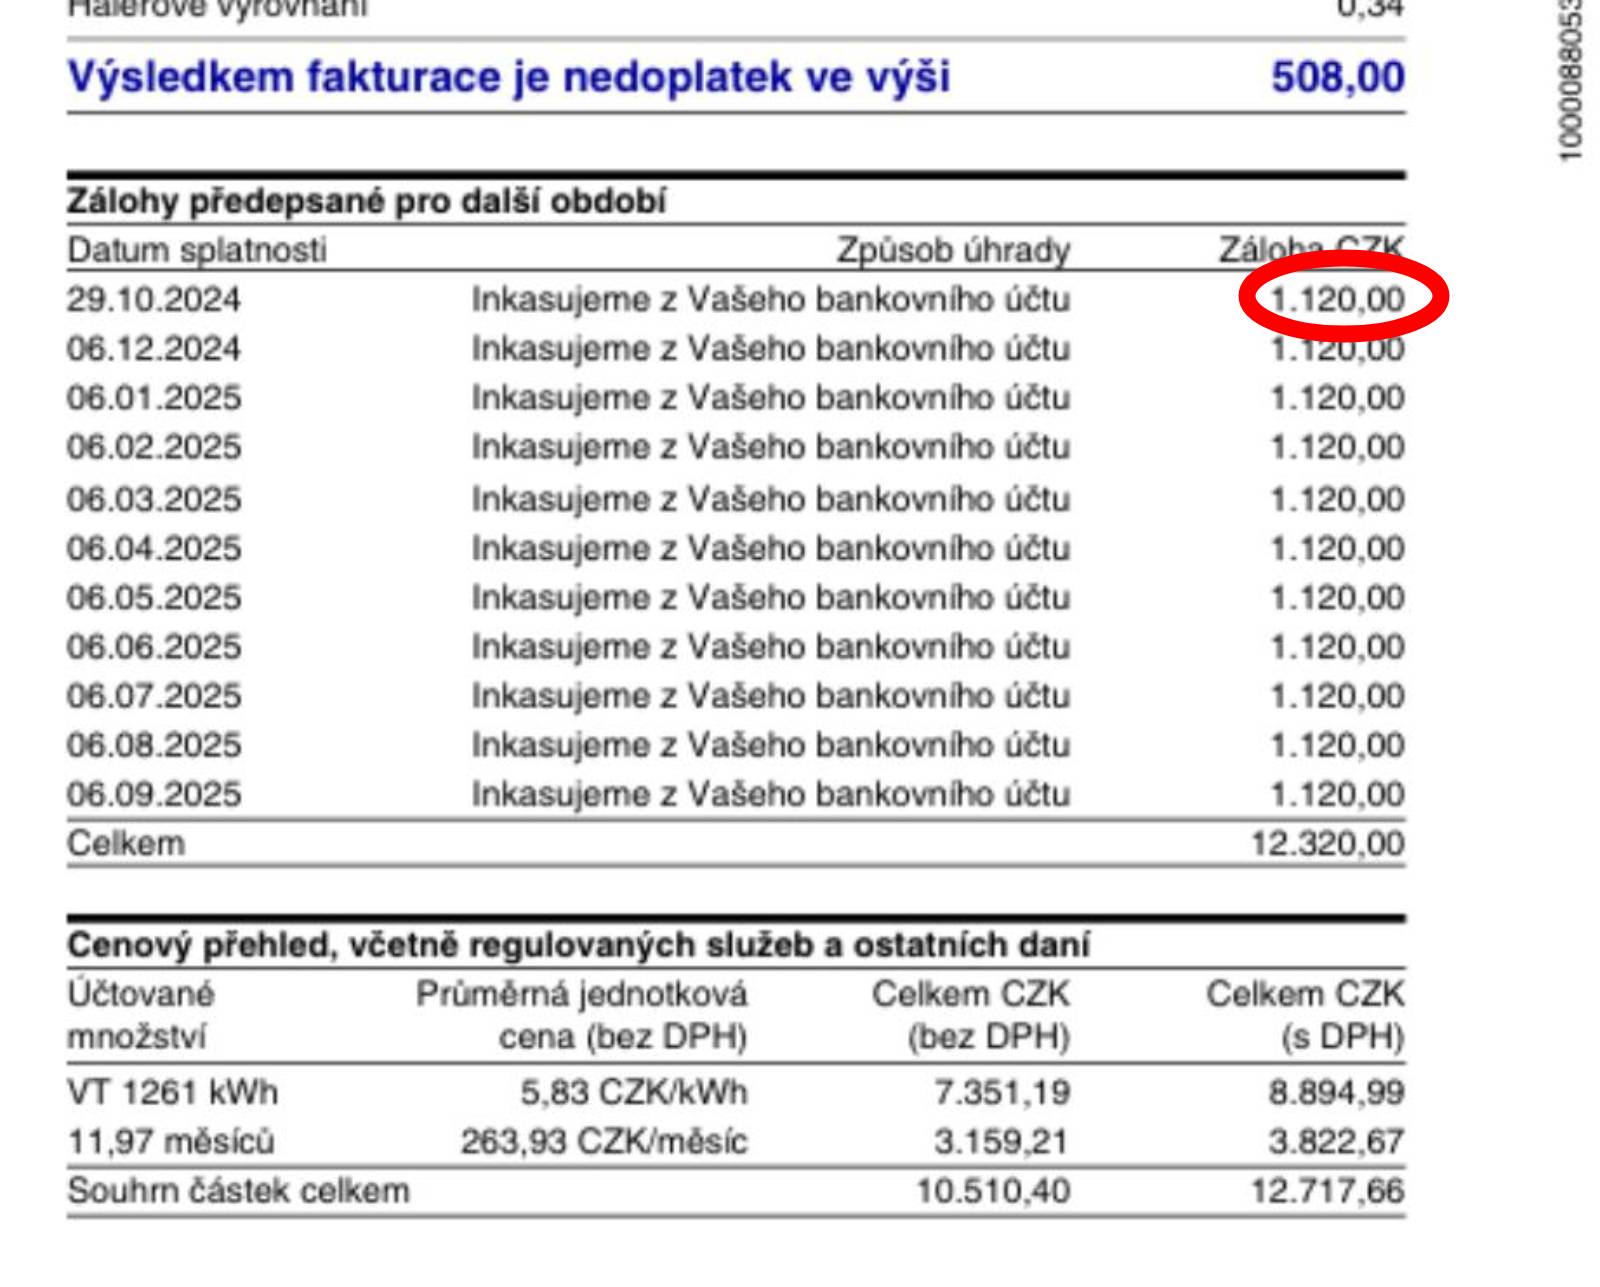Click the unit price 5,83 CZK/kWh
The height and width of the screenshot is (1287, 1600).
(634, 1092)
